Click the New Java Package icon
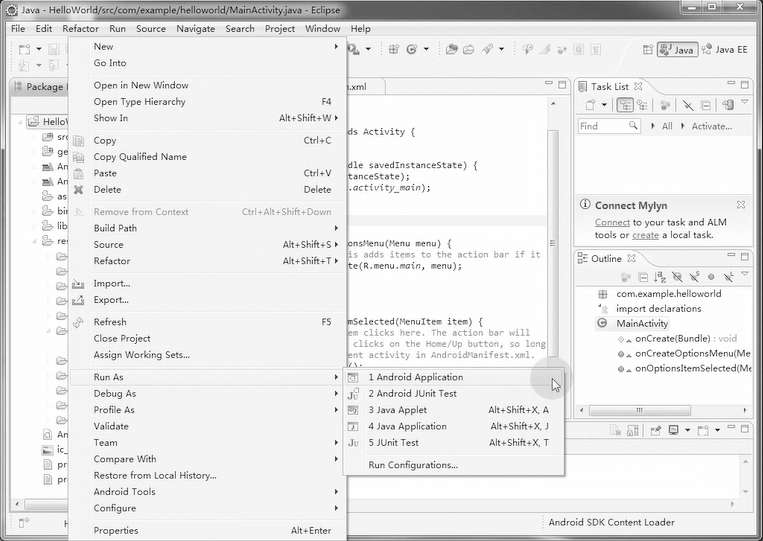 point(394,49)
